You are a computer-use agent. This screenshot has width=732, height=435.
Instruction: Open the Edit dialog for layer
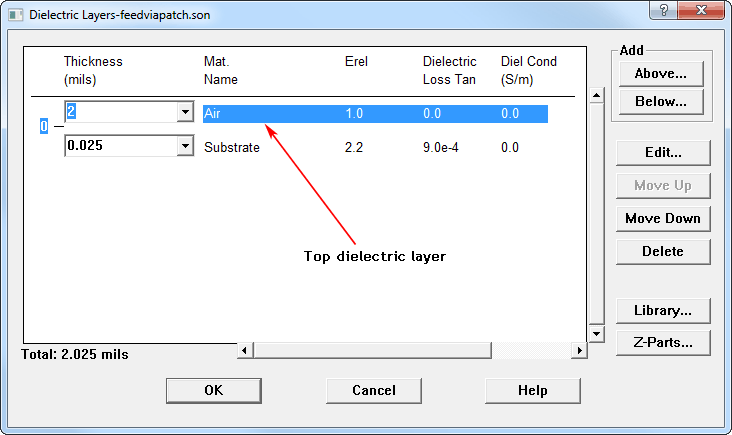pyautogui.click(x=663, y=153)
